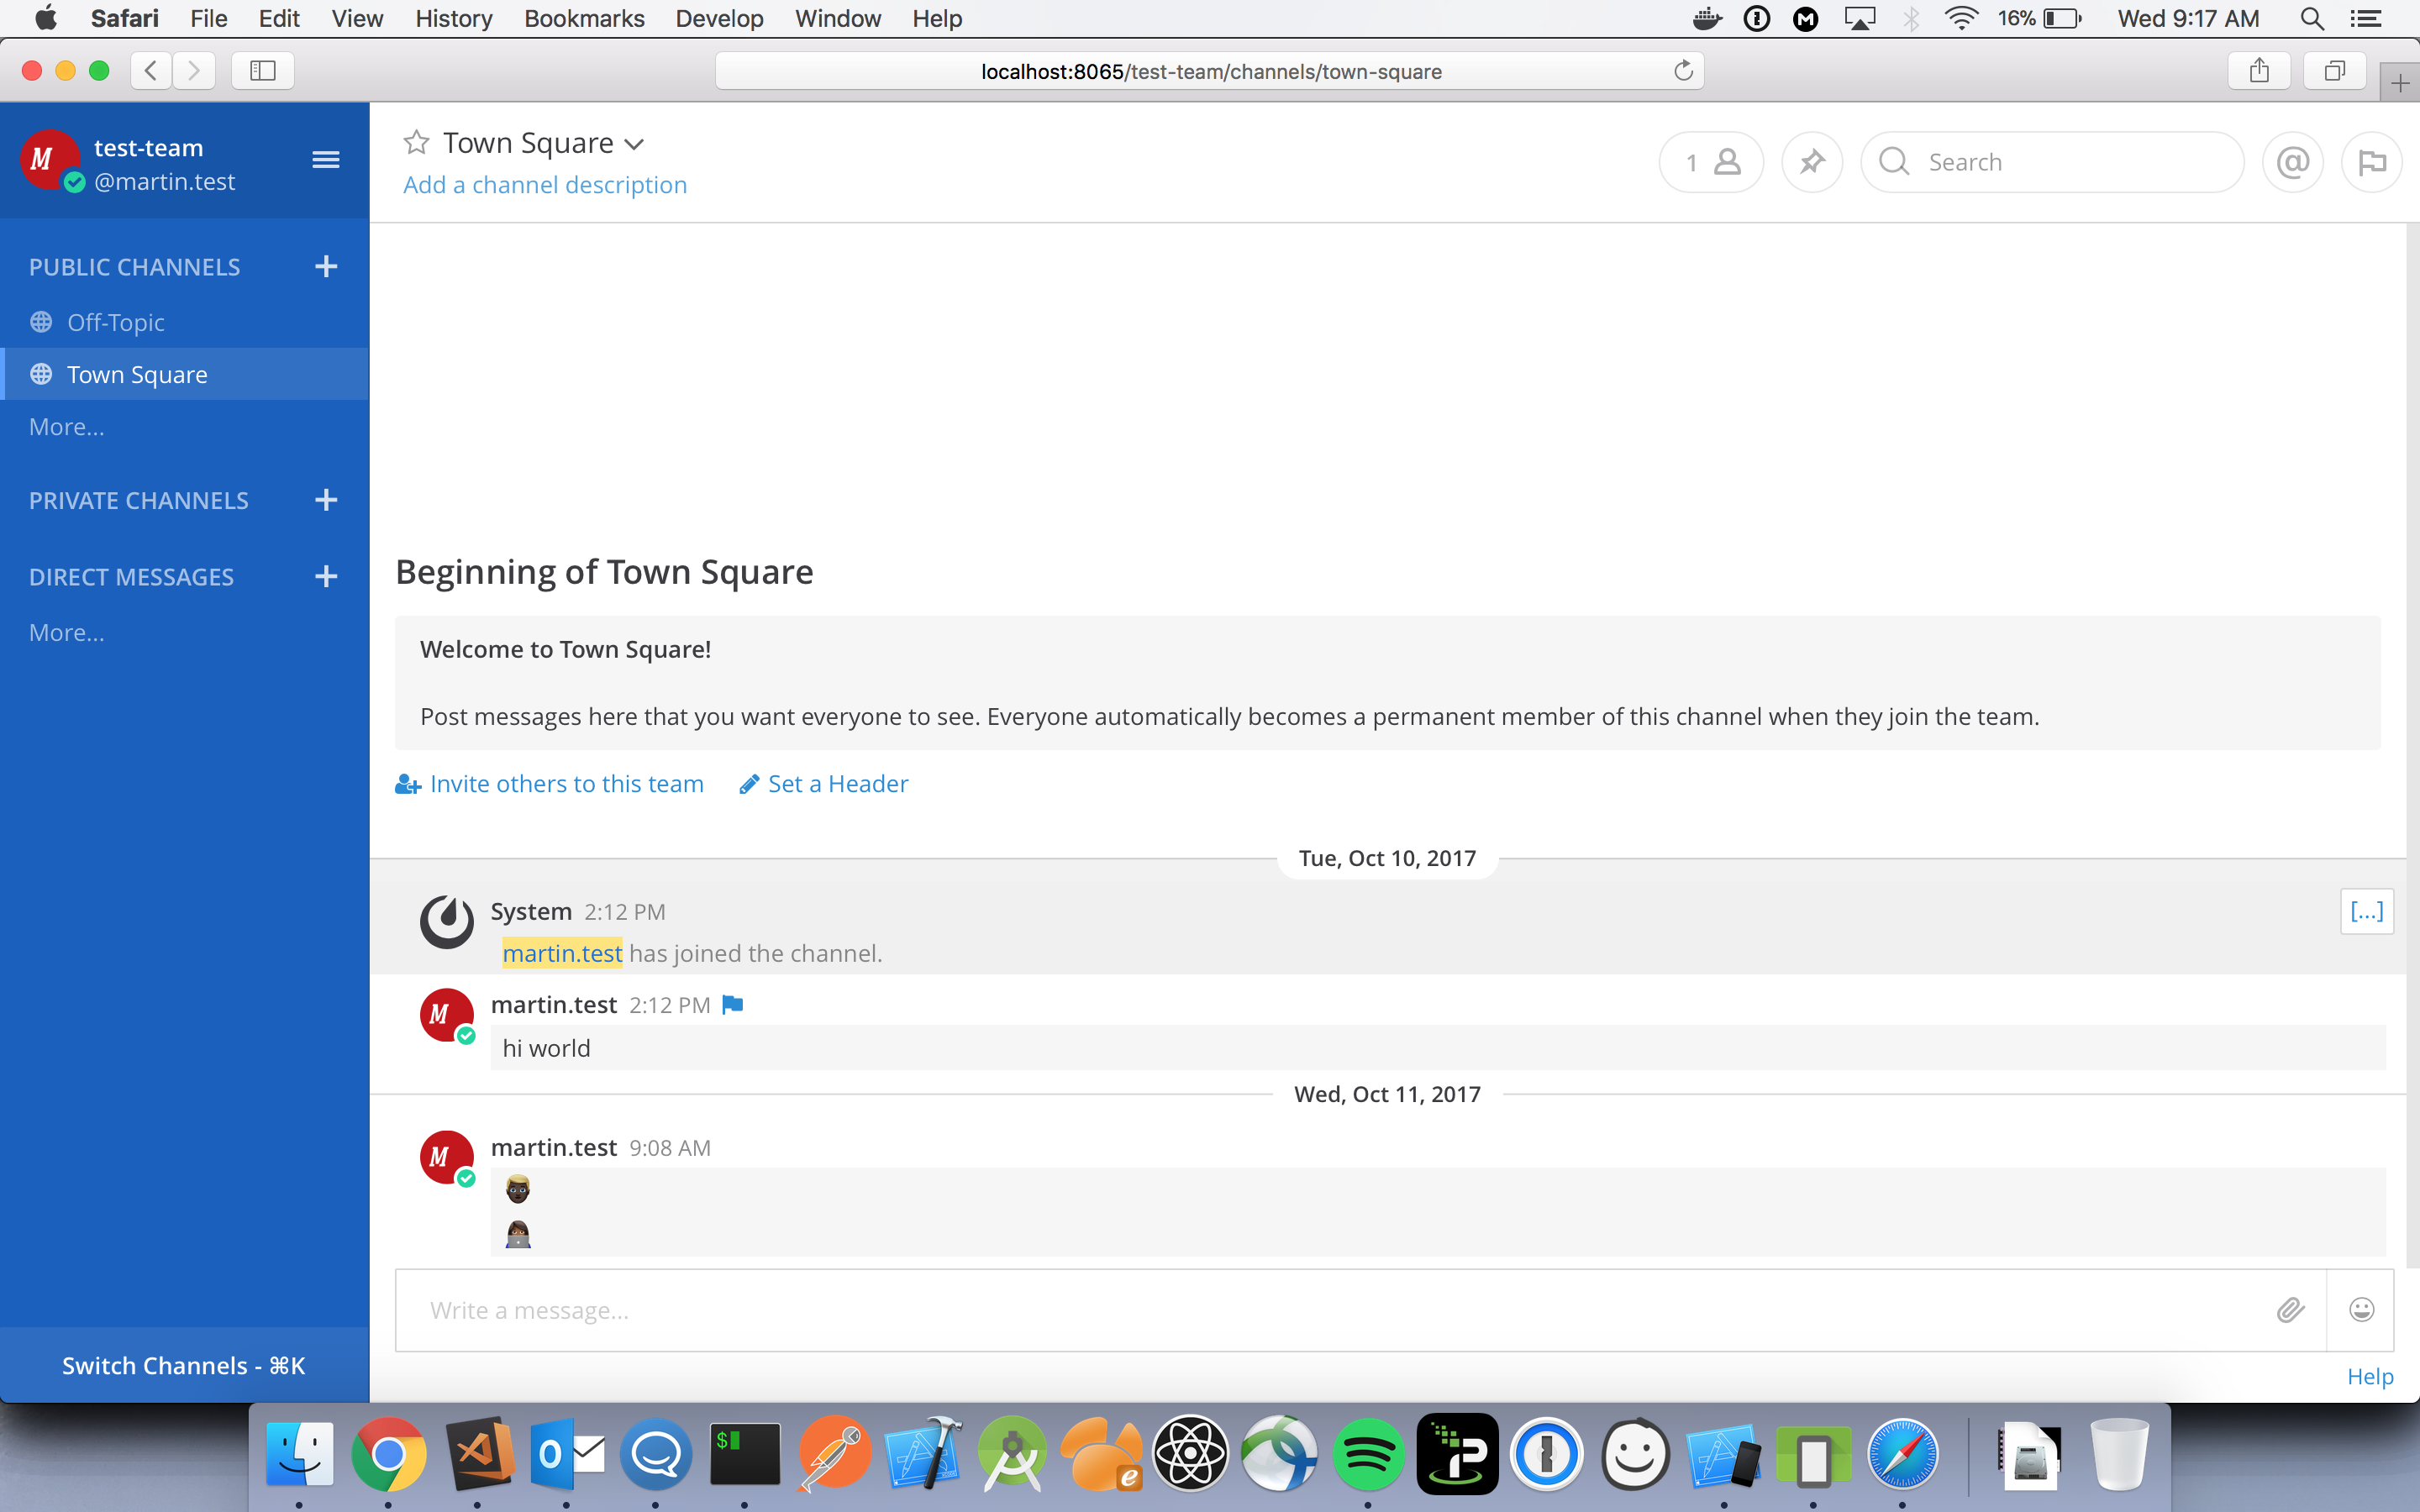
Task: Expand the Town Square channel dropdown
Action: tap(634, 145)
